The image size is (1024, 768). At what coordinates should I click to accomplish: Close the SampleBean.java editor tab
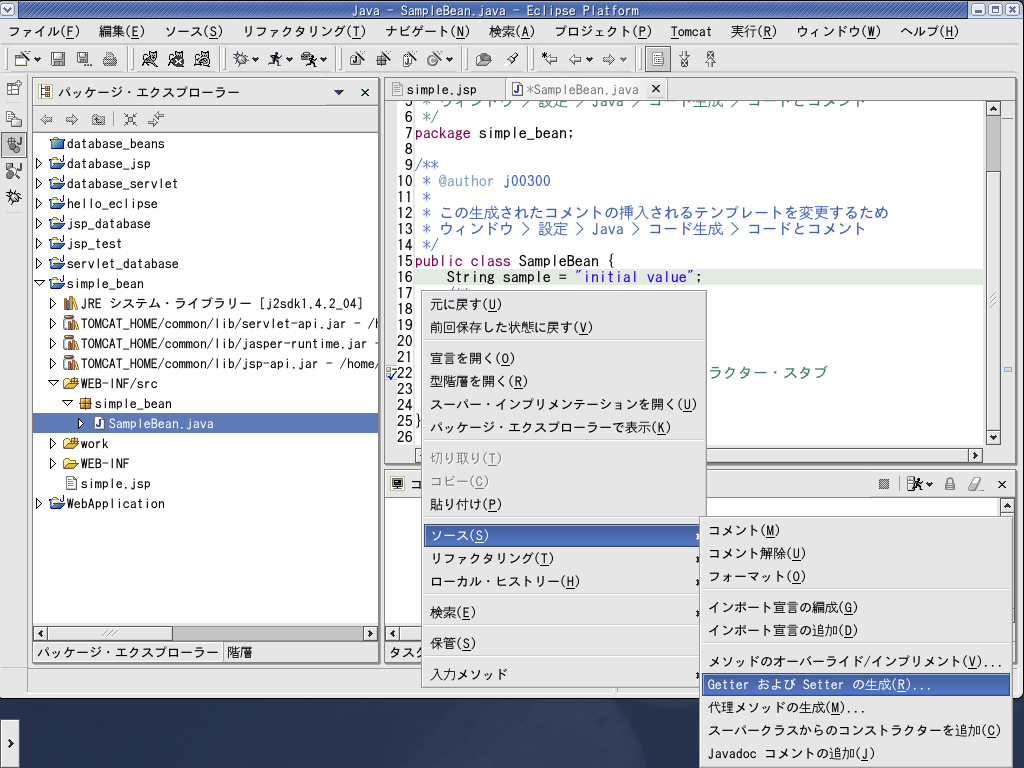coord(656,89)
